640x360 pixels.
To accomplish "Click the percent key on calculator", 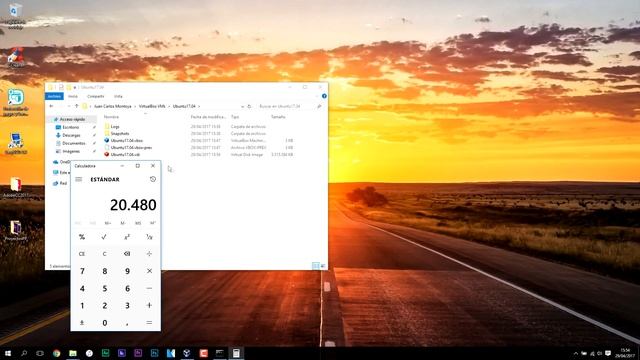I will point(82,237).
